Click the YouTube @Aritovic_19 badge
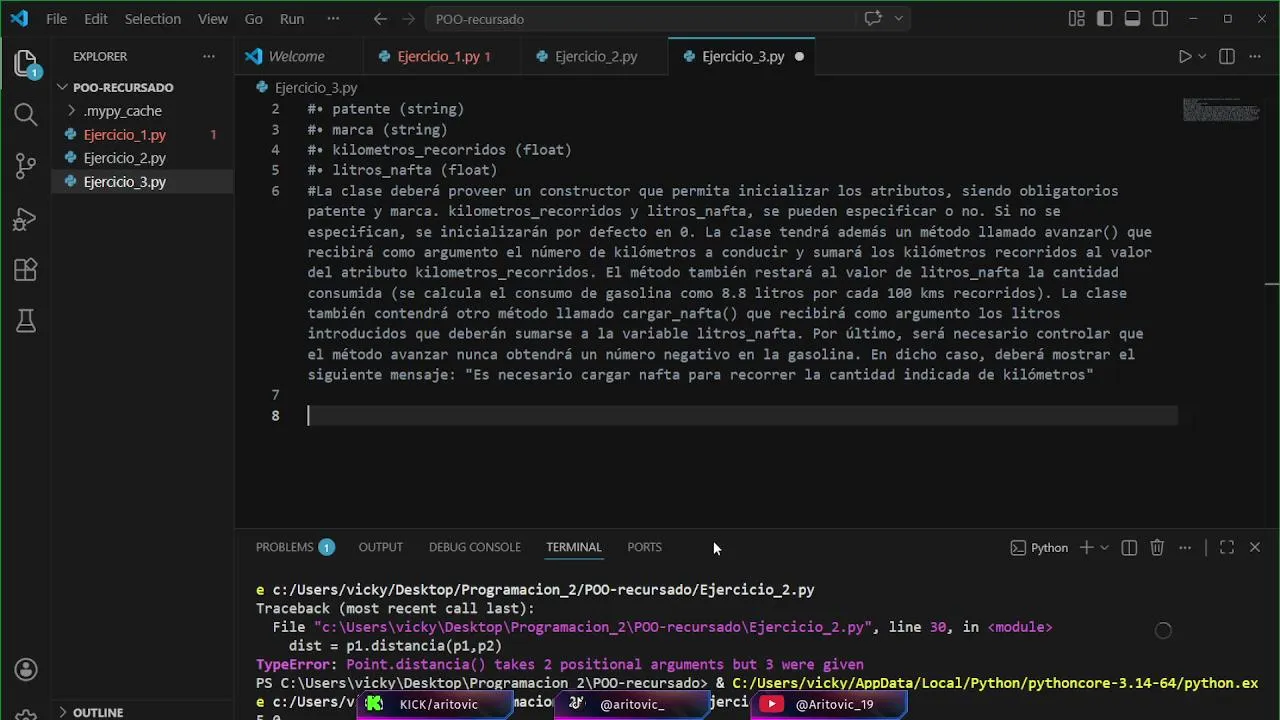1280x720 pixels. 829,704
